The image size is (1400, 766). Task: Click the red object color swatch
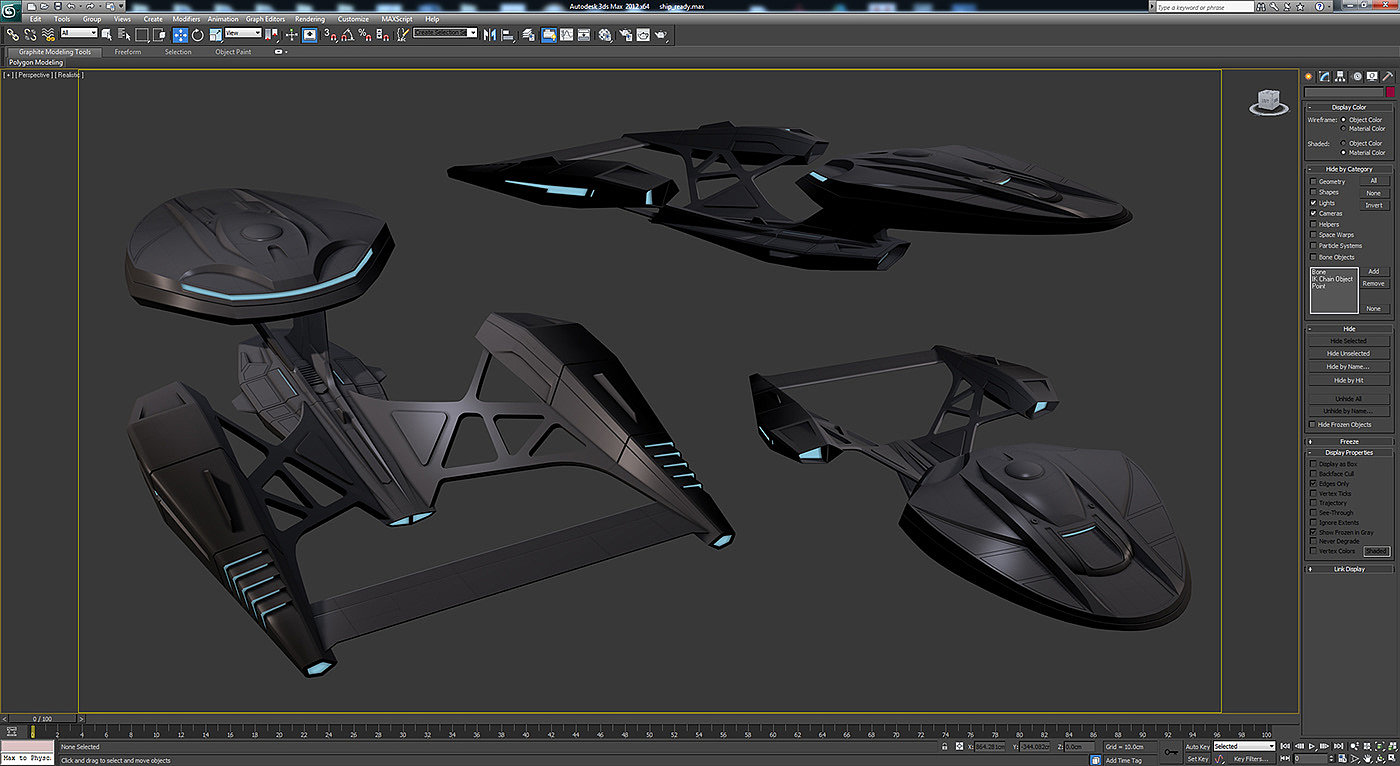pos(1389,92)
